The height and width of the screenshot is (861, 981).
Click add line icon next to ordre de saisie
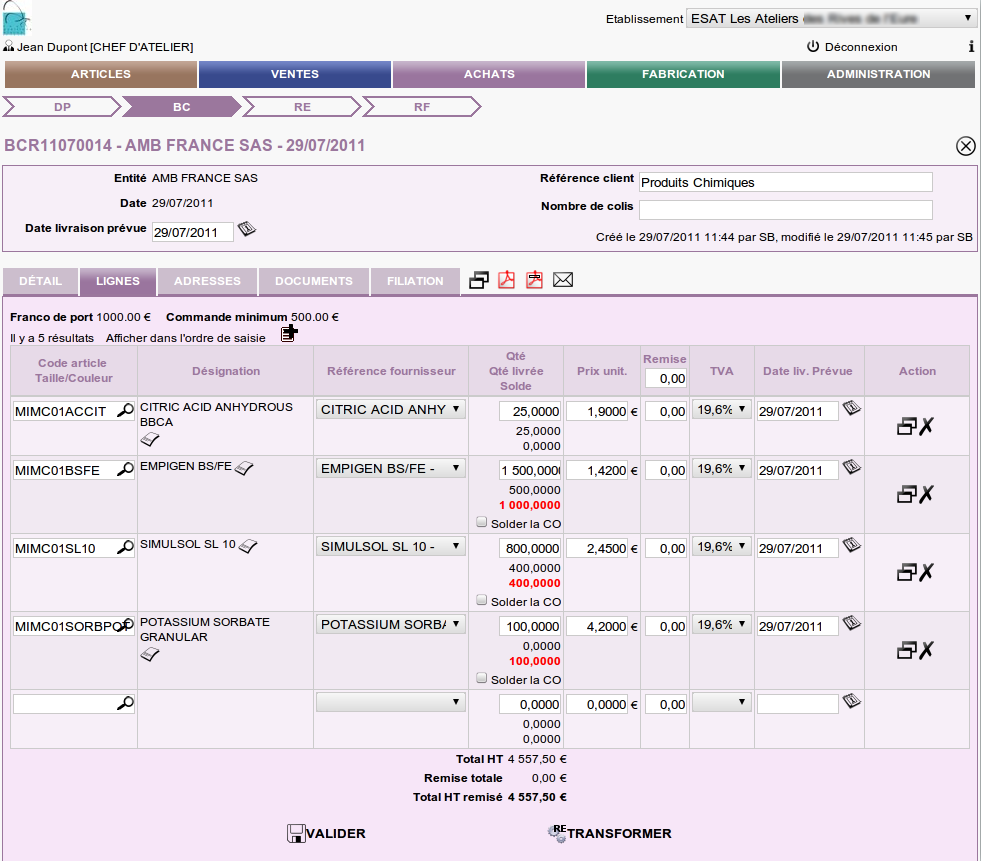tap(289, 333)
